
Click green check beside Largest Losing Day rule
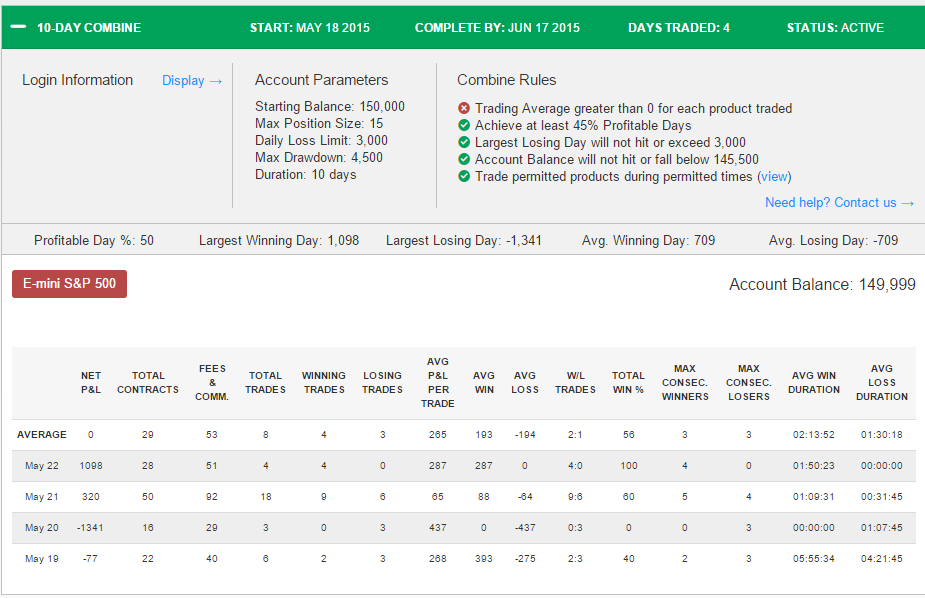464,142
